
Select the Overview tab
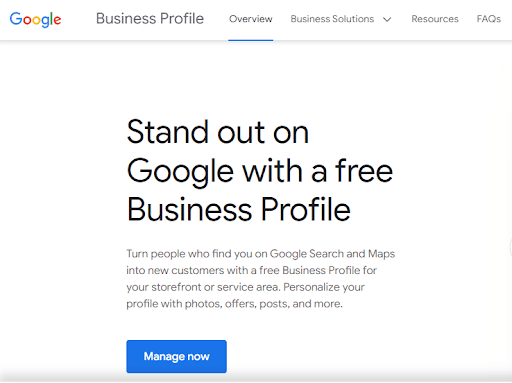click(251, 19)
